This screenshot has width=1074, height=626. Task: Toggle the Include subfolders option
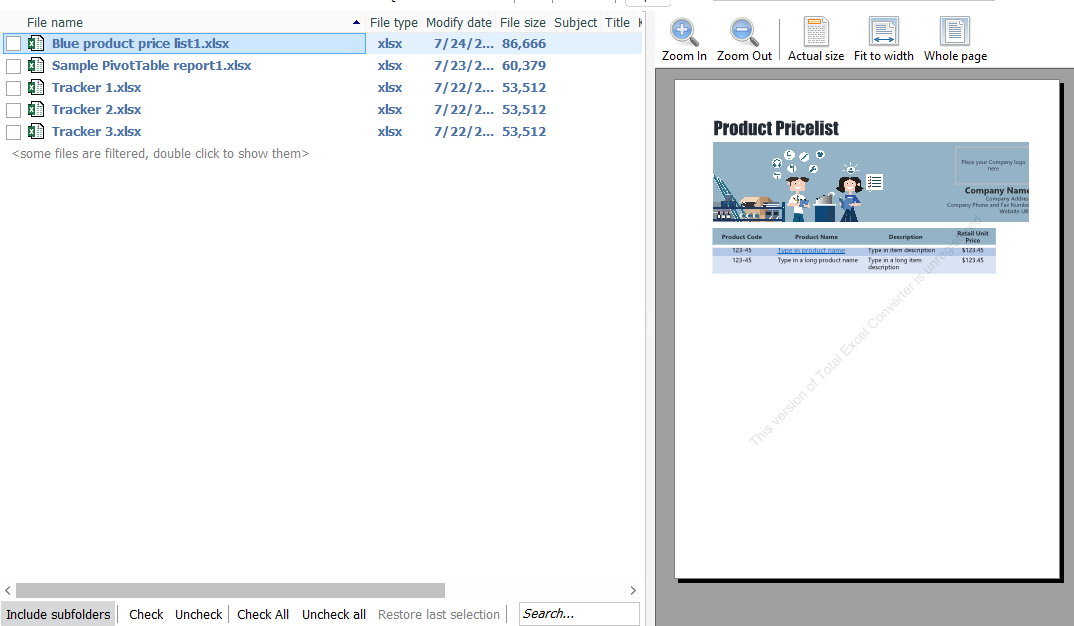(57, 613)
